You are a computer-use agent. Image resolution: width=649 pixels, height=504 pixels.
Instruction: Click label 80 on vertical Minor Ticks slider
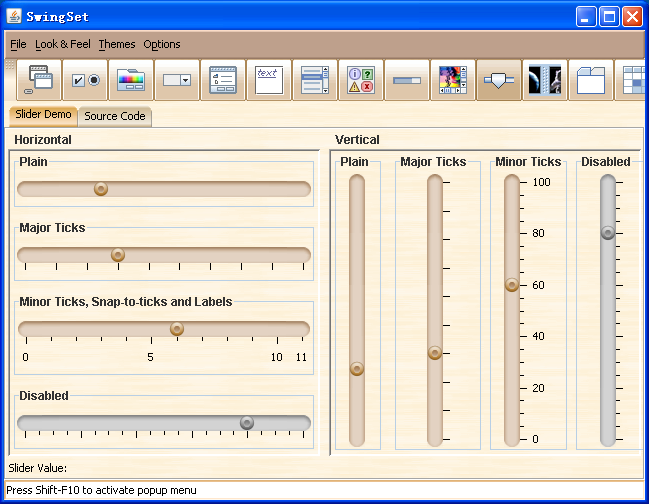(x=538, y=233)
